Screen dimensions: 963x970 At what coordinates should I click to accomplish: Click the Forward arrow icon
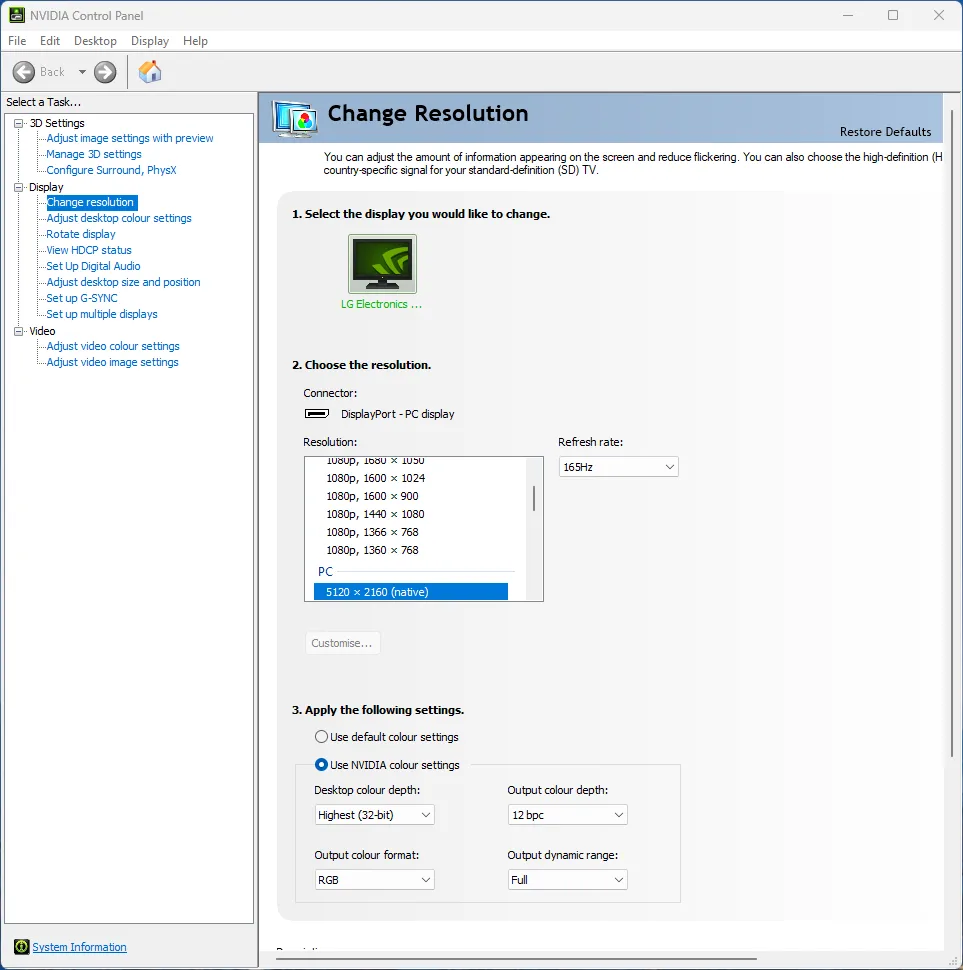pyautogui.click(x=105, y=72)
